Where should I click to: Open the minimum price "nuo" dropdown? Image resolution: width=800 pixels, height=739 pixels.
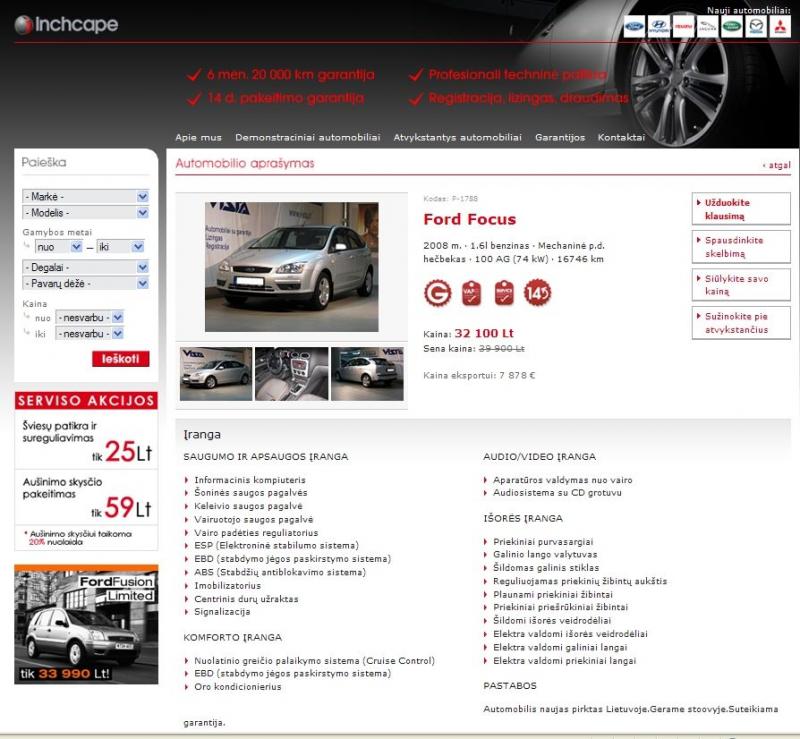point(89,317)
